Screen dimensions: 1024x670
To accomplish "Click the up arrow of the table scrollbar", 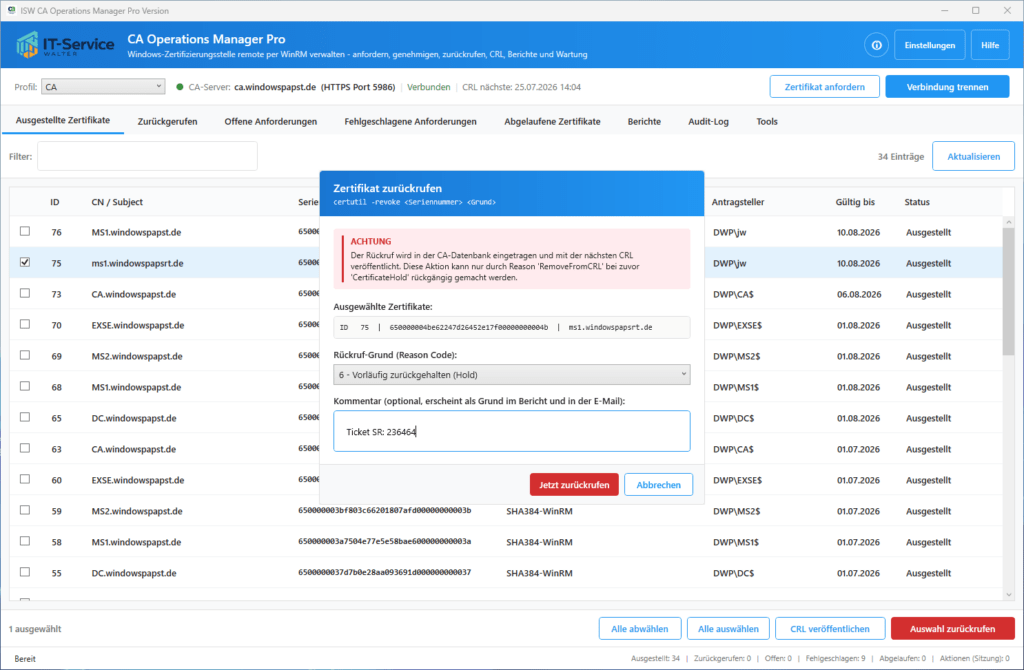I will pos(1008,223).
